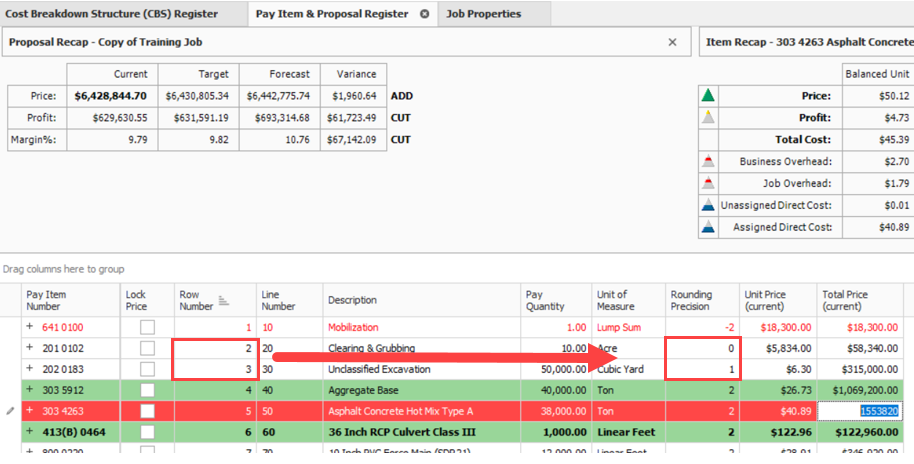The height and width of the screenshot is (464, 914).
Task: Click the Business Overhead pyramid icon
Action: 708,161
